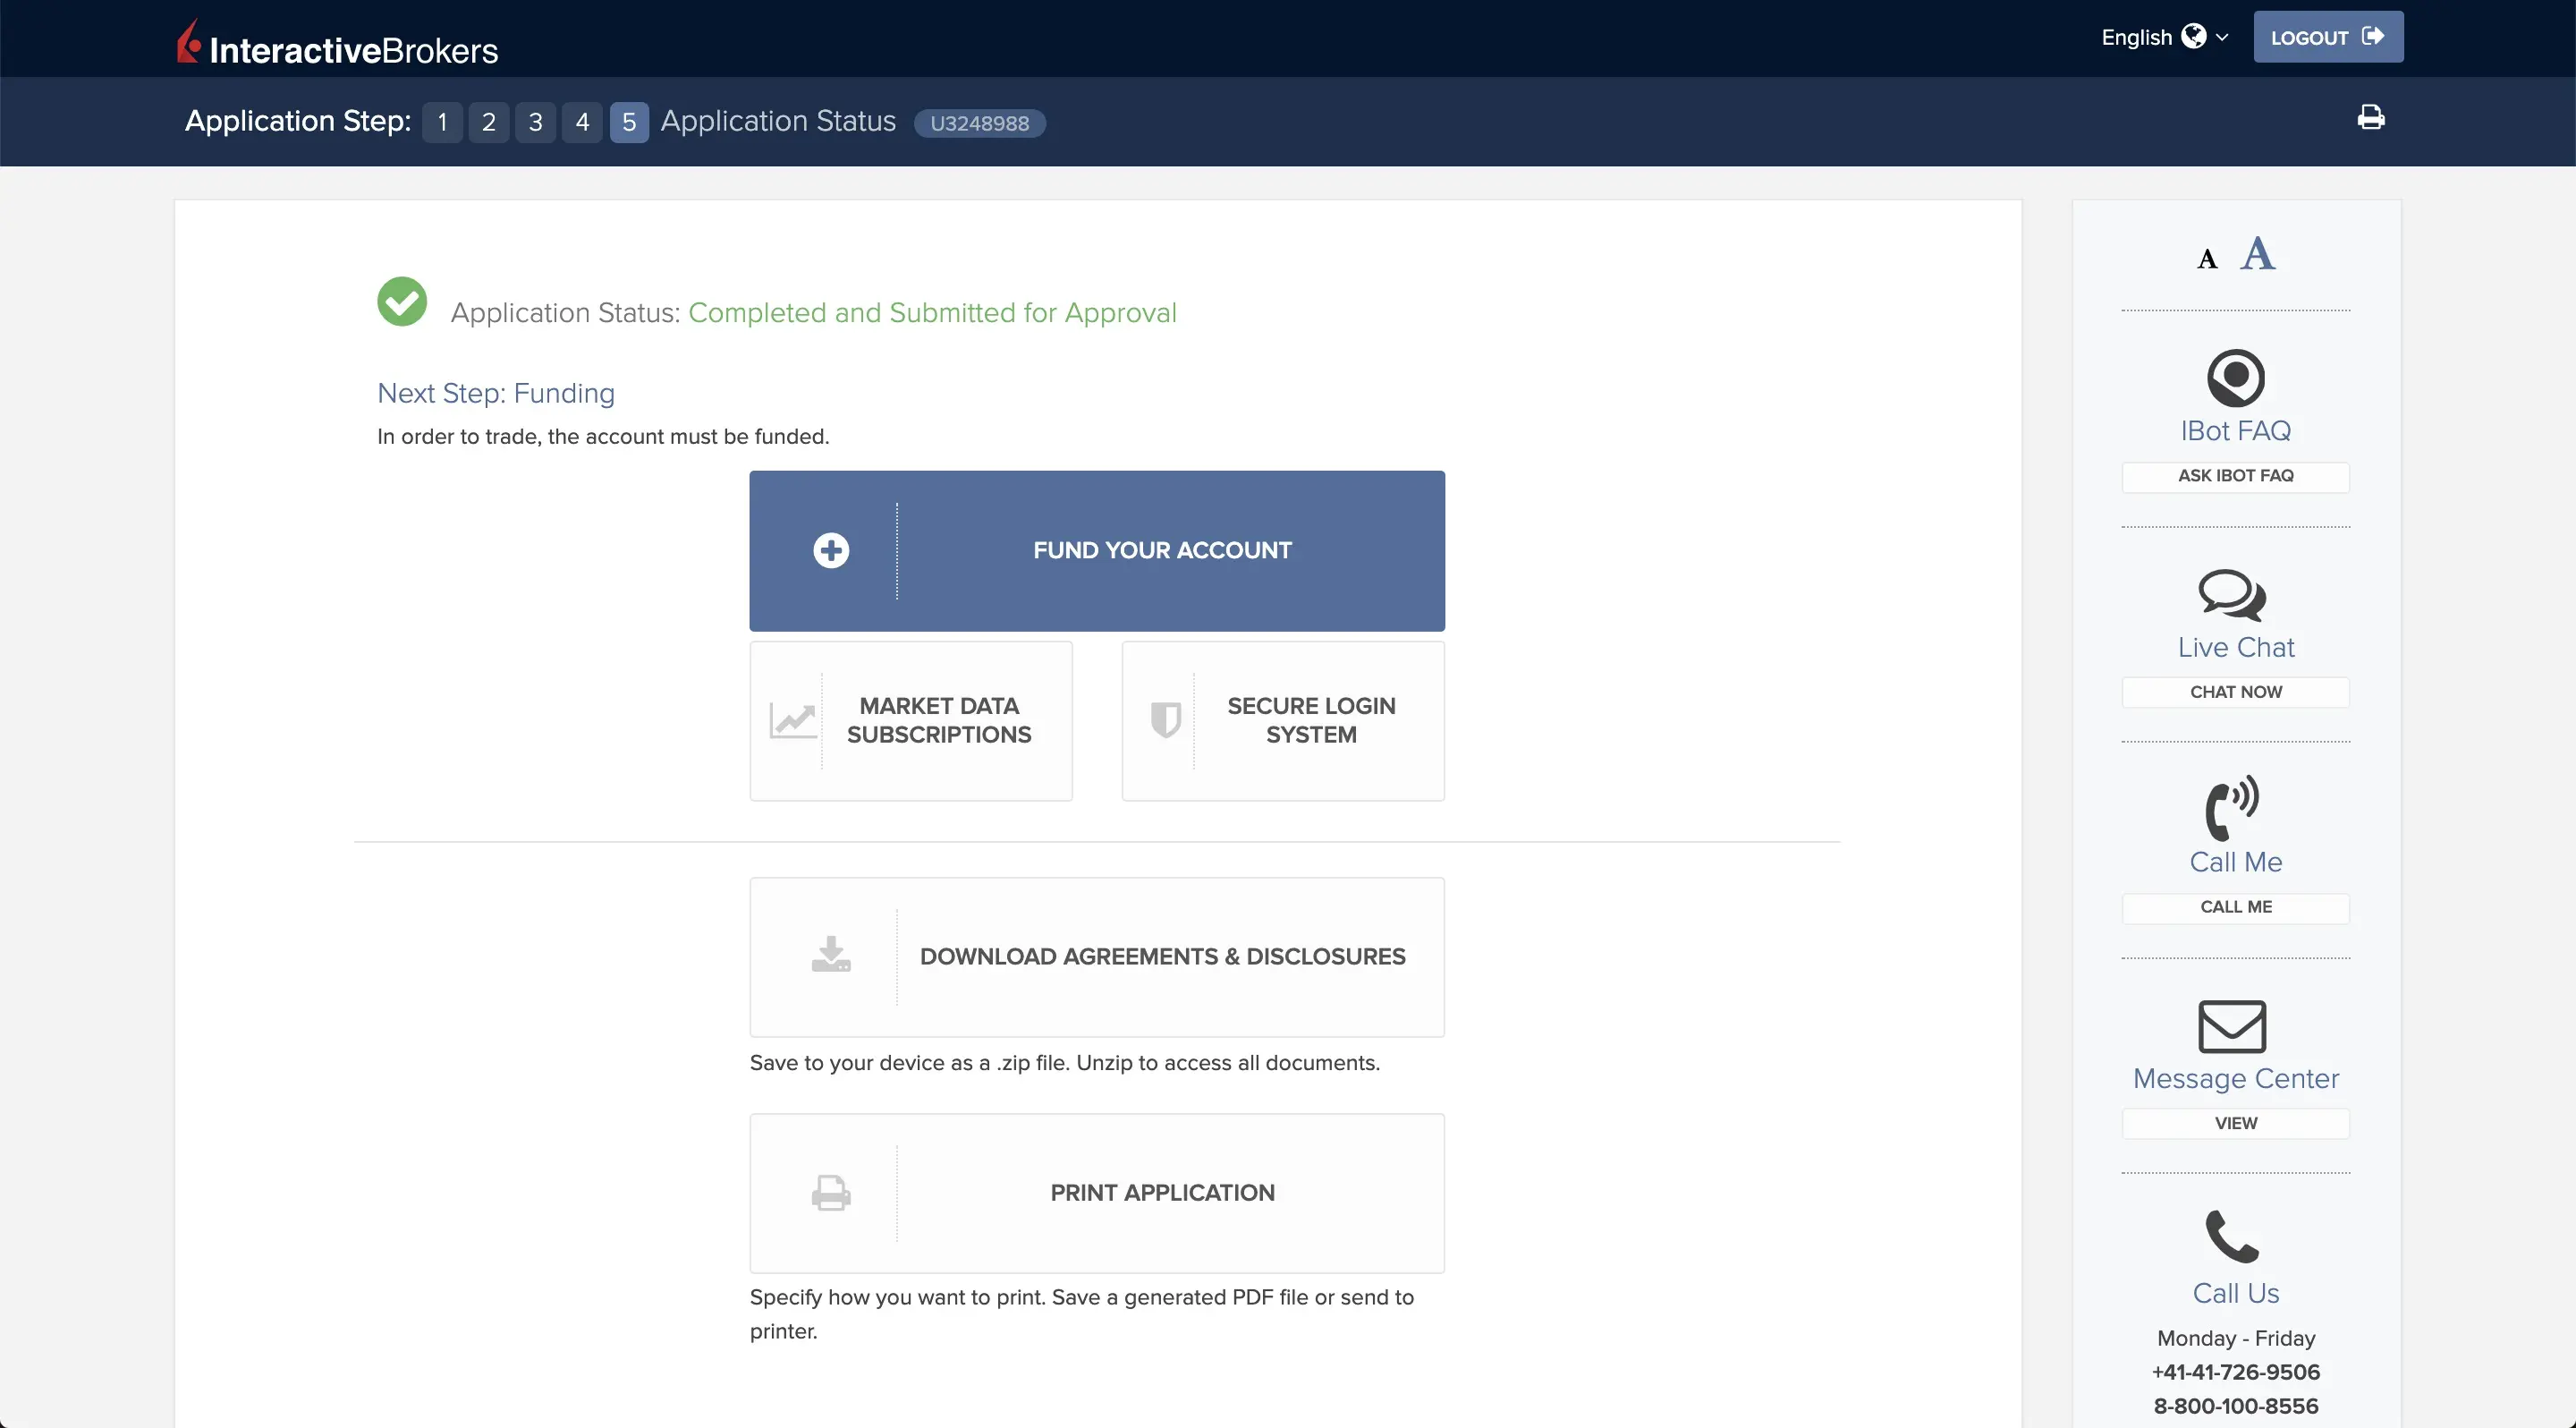The height and width of the screenshot is (1428, 2576).
Task: Open the Call Us link
Action: pos(2236,1294)
